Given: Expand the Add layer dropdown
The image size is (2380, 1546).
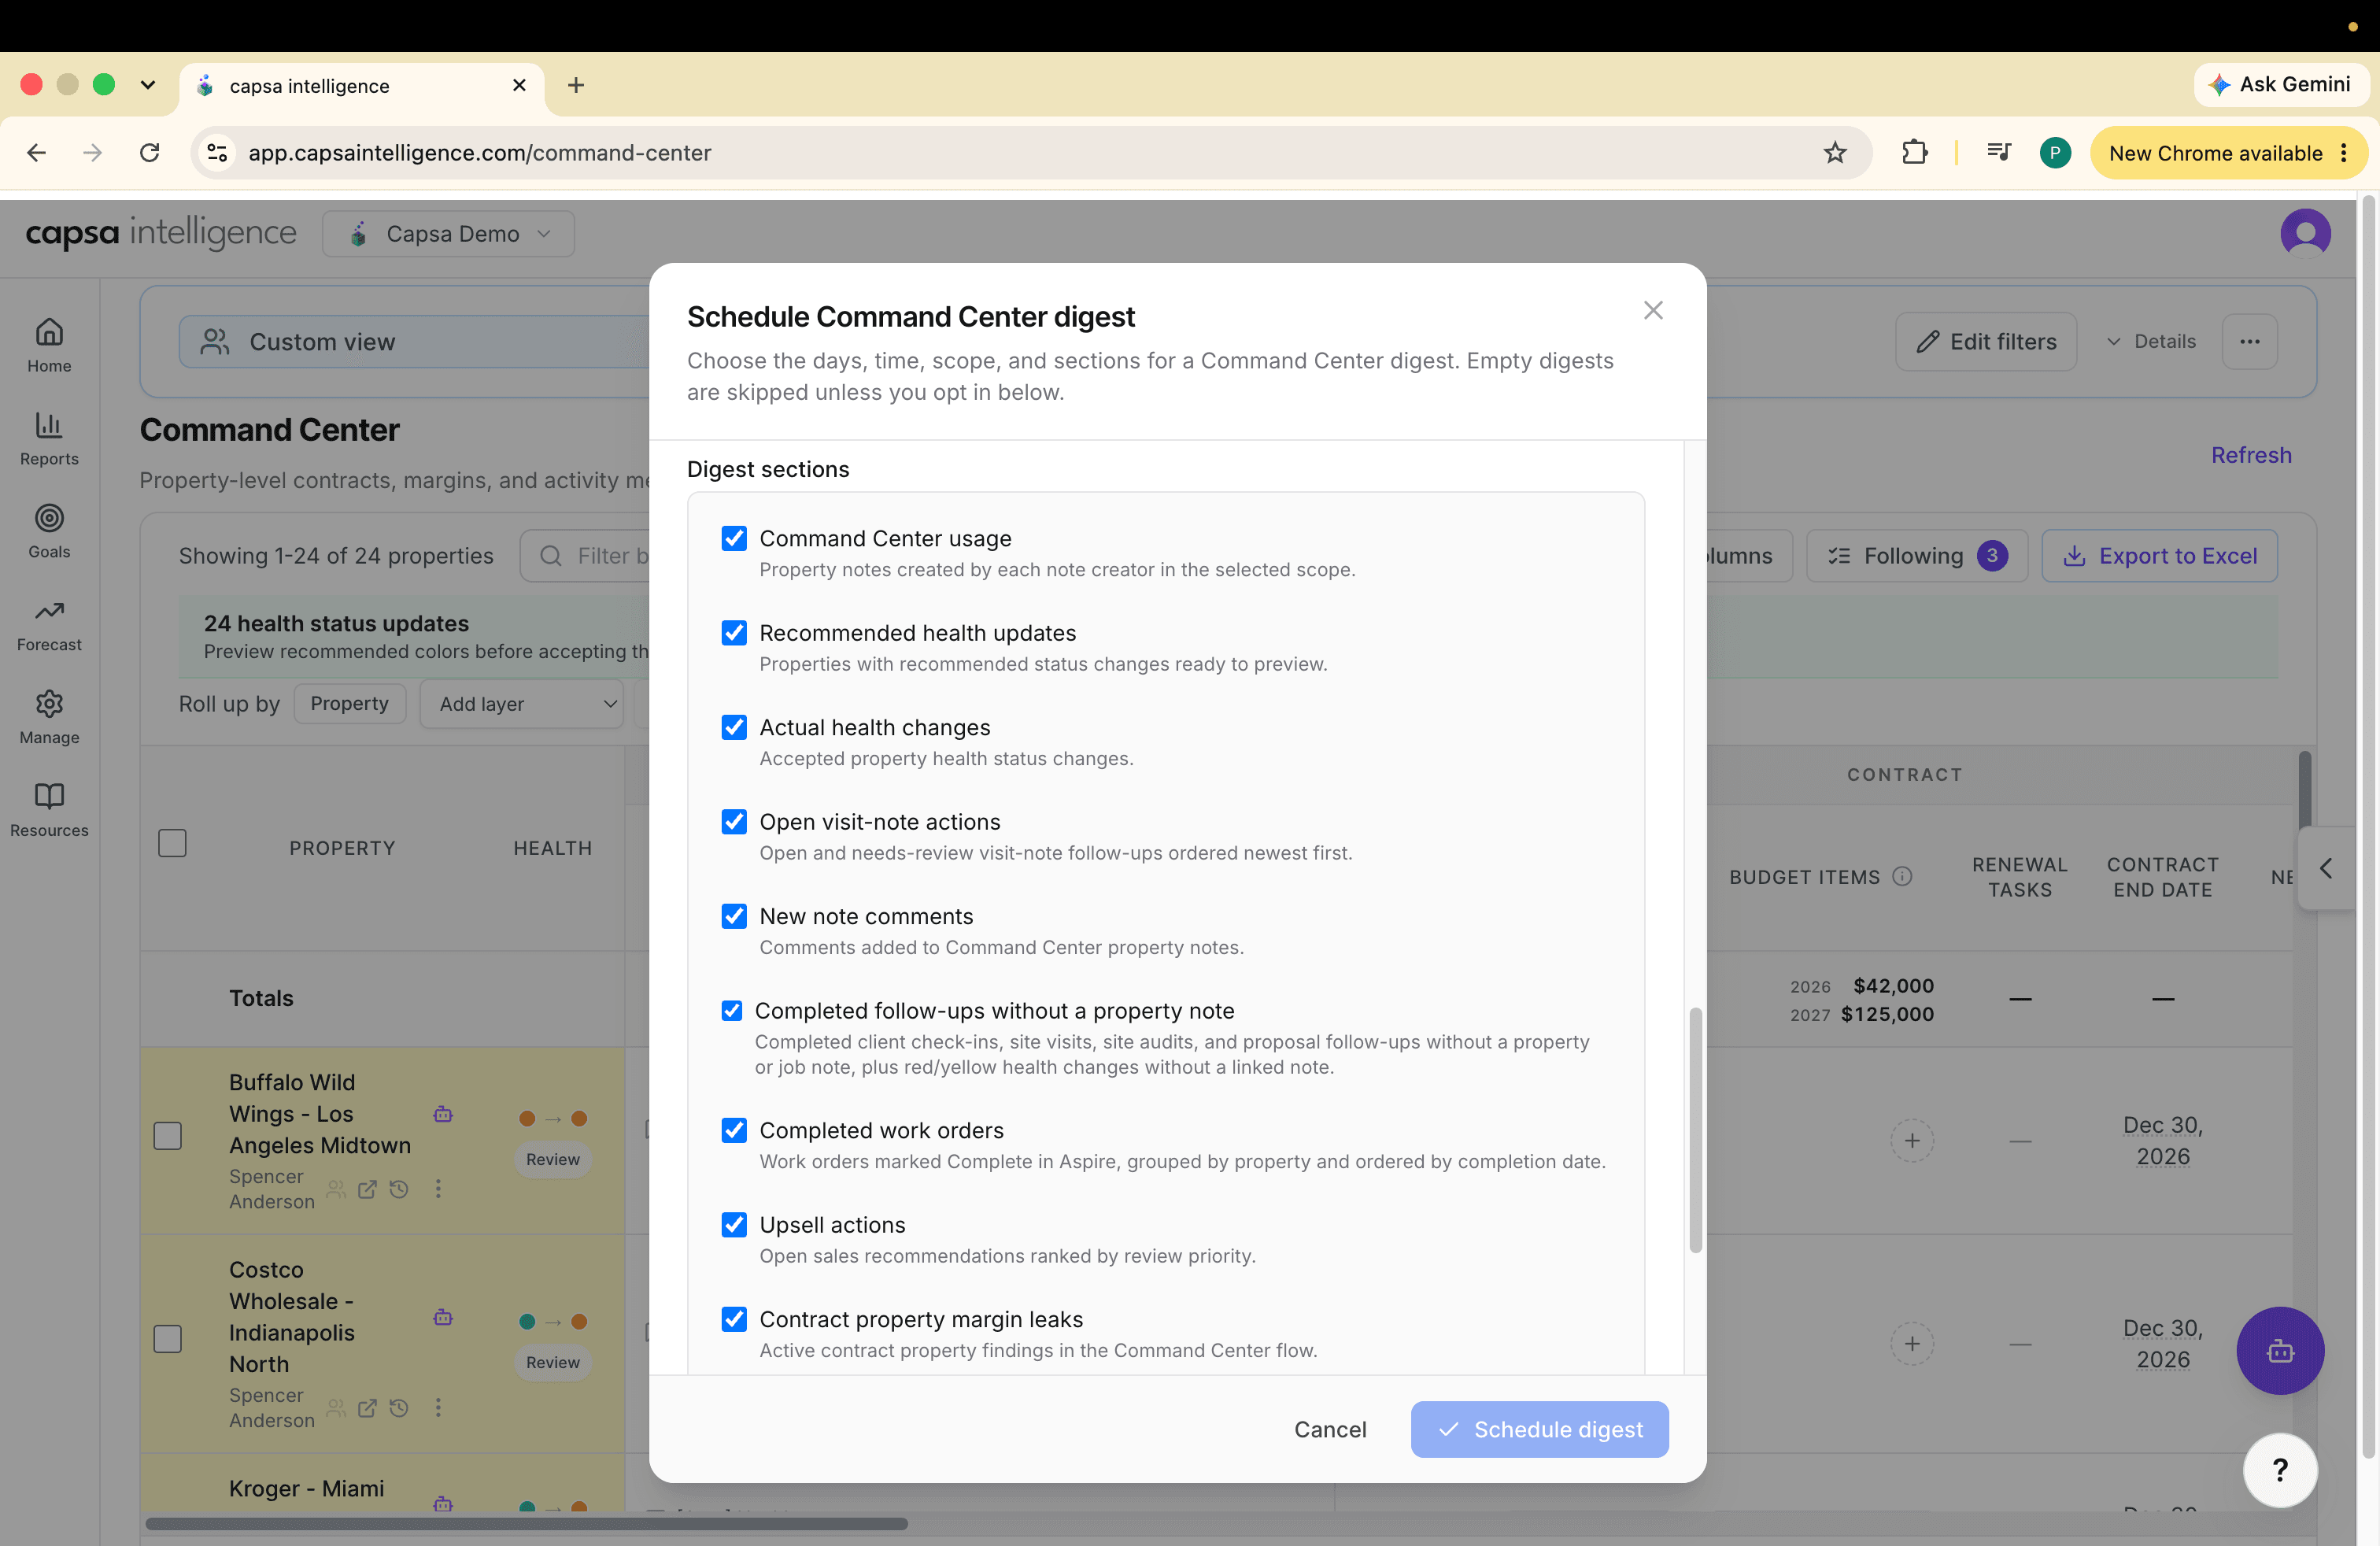Looking at the screenshot, I should [x=522, y=704].
